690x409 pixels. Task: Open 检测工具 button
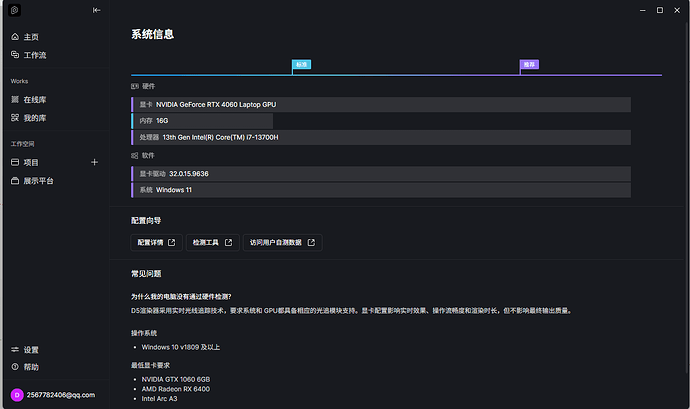(x=213, y=243)
